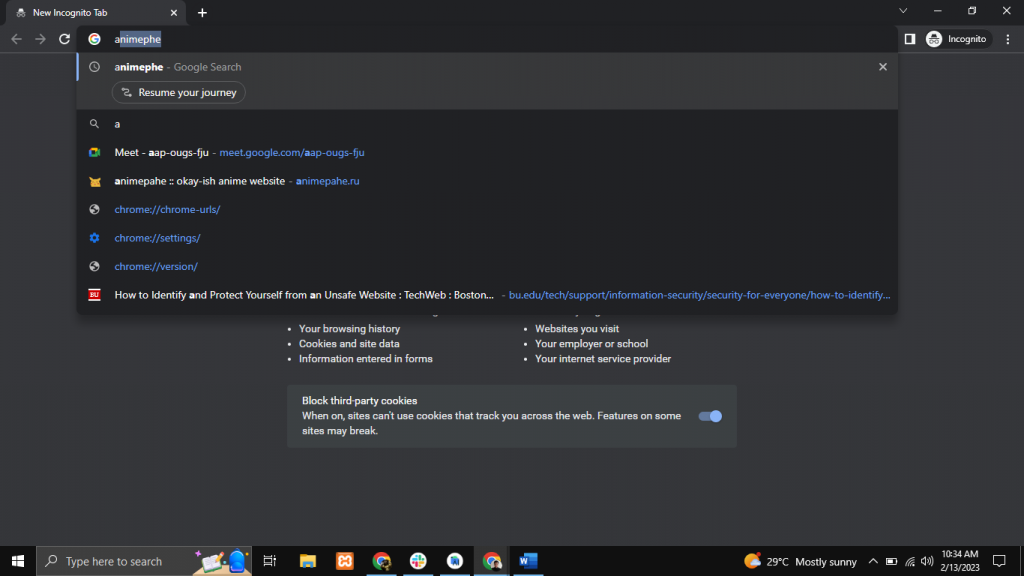The width and height of the screenshot is (1024, 576).
Task: Select chrome://chrome-urls/ suggestion
Action: pyautogui.click(x=487, y=210)
